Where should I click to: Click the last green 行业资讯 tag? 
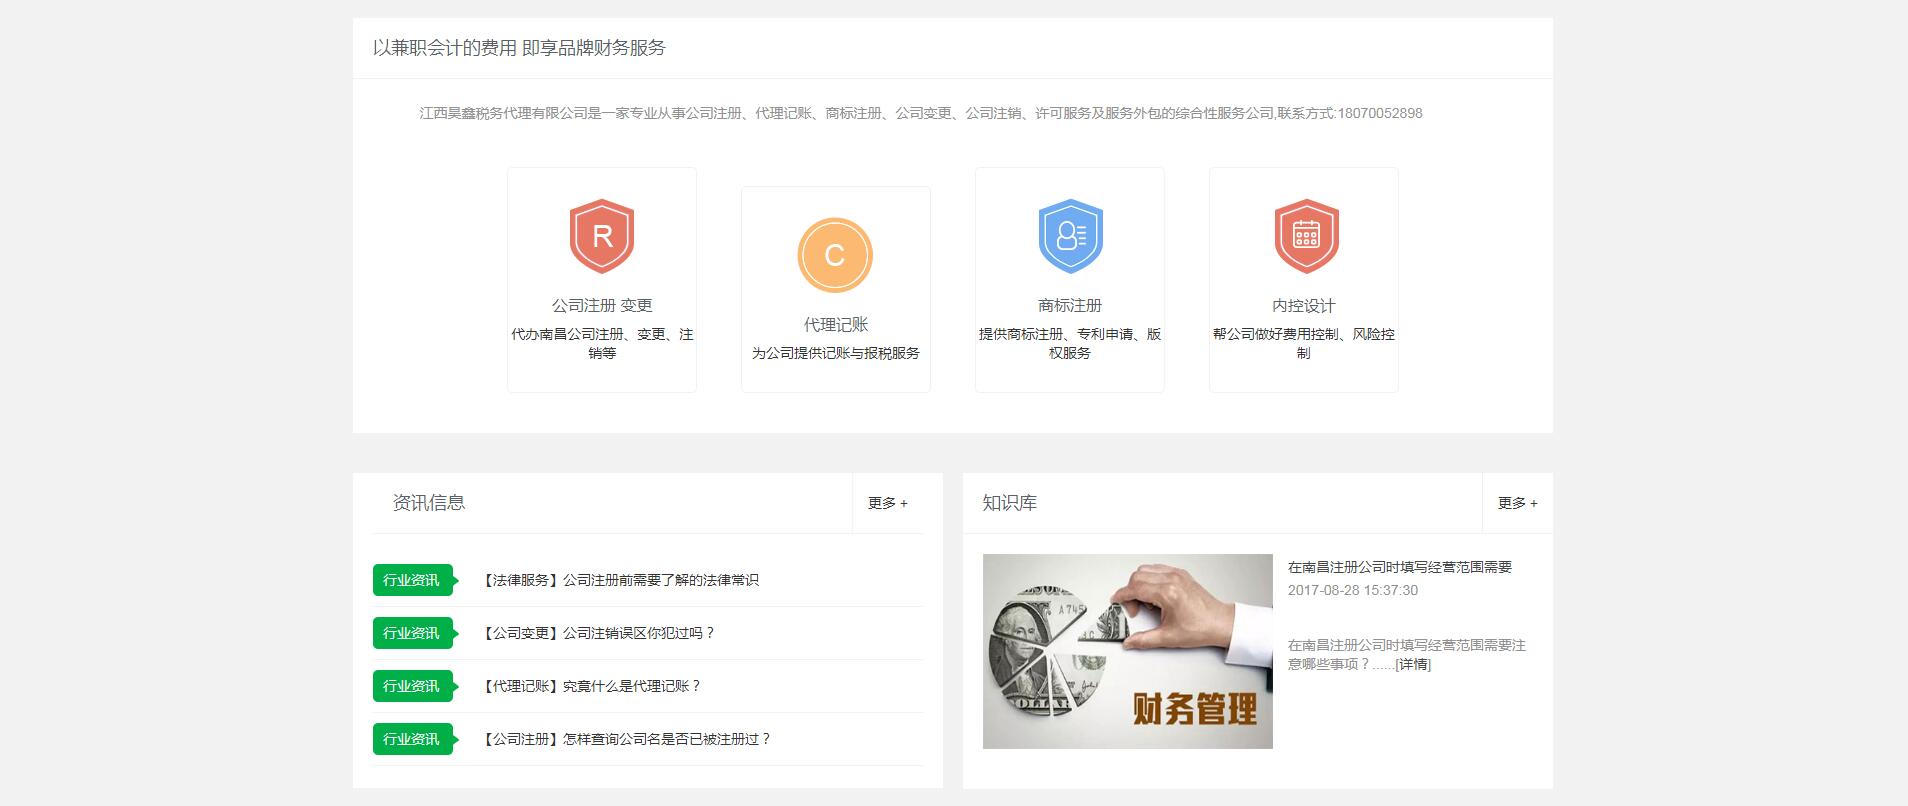click(x=412, y=739)
